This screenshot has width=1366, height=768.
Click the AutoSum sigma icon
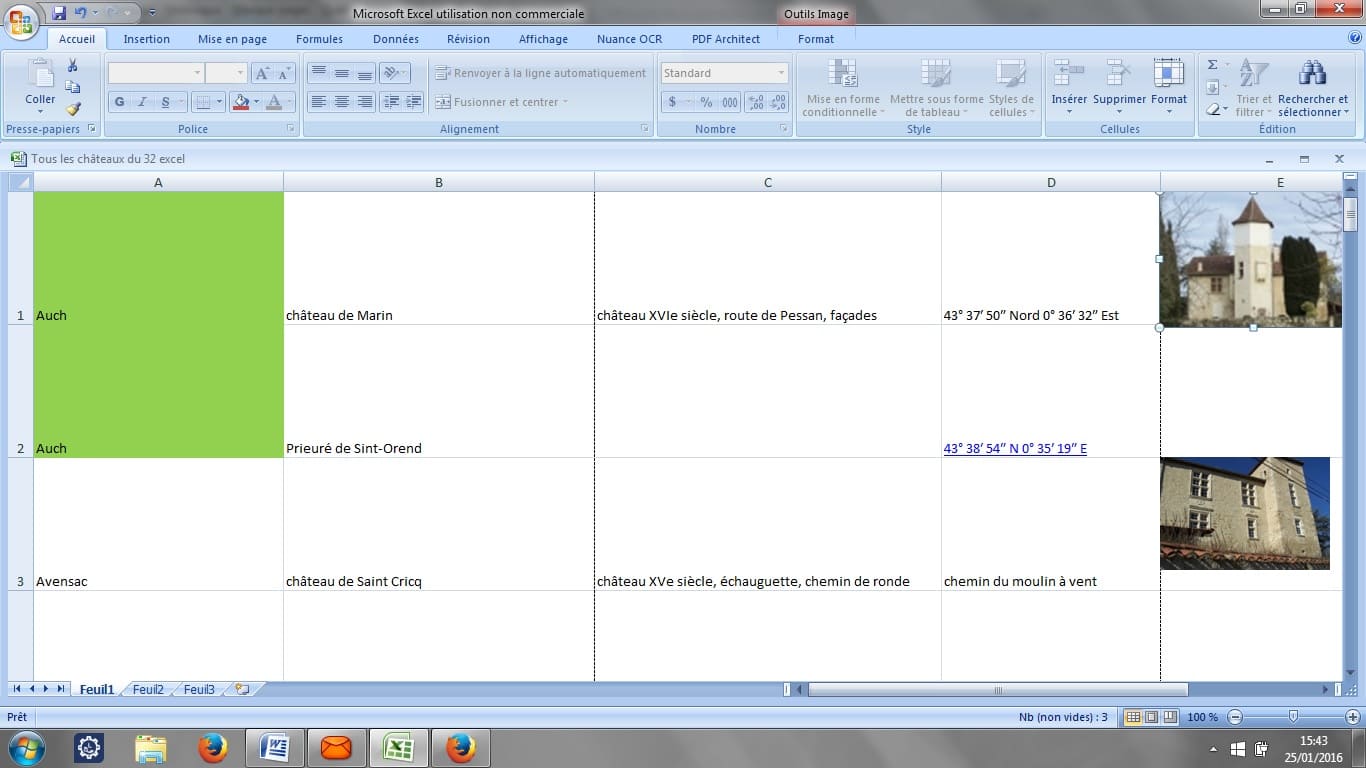[x=1212, y=65]
